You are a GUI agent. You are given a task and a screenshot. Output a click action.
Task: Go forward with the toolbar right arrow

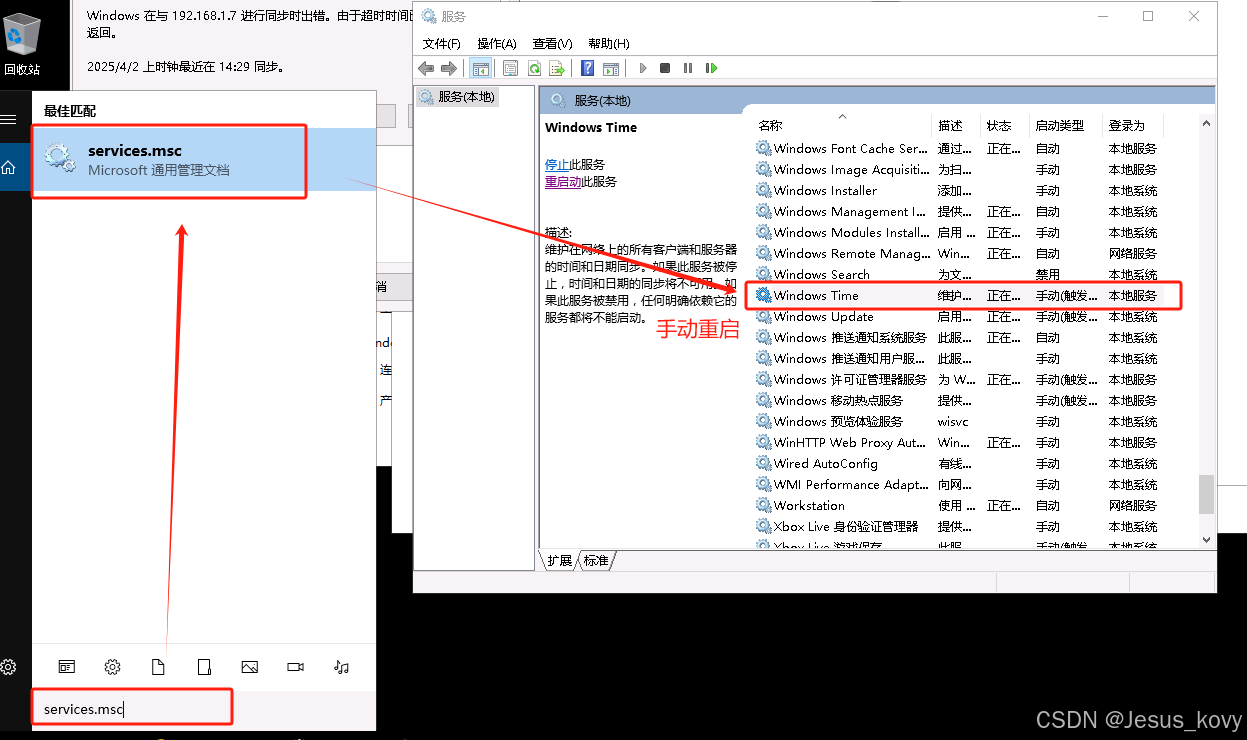(x=449, y=68)
